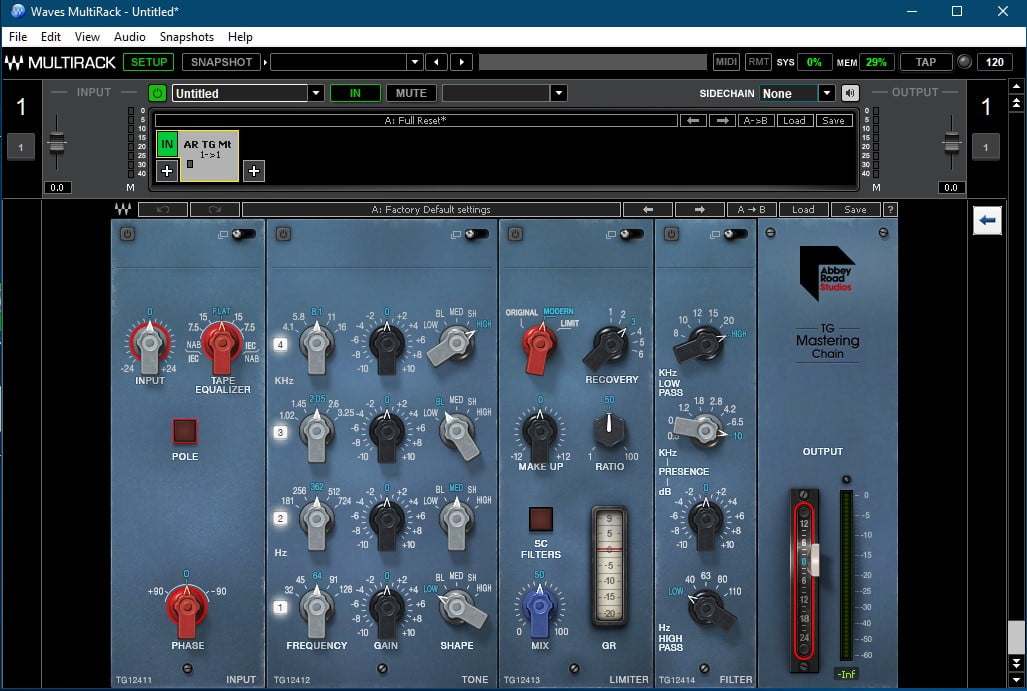Select the AR TG Mt plugin slot
Screen dimensions: 1027x691
(209, 156)
